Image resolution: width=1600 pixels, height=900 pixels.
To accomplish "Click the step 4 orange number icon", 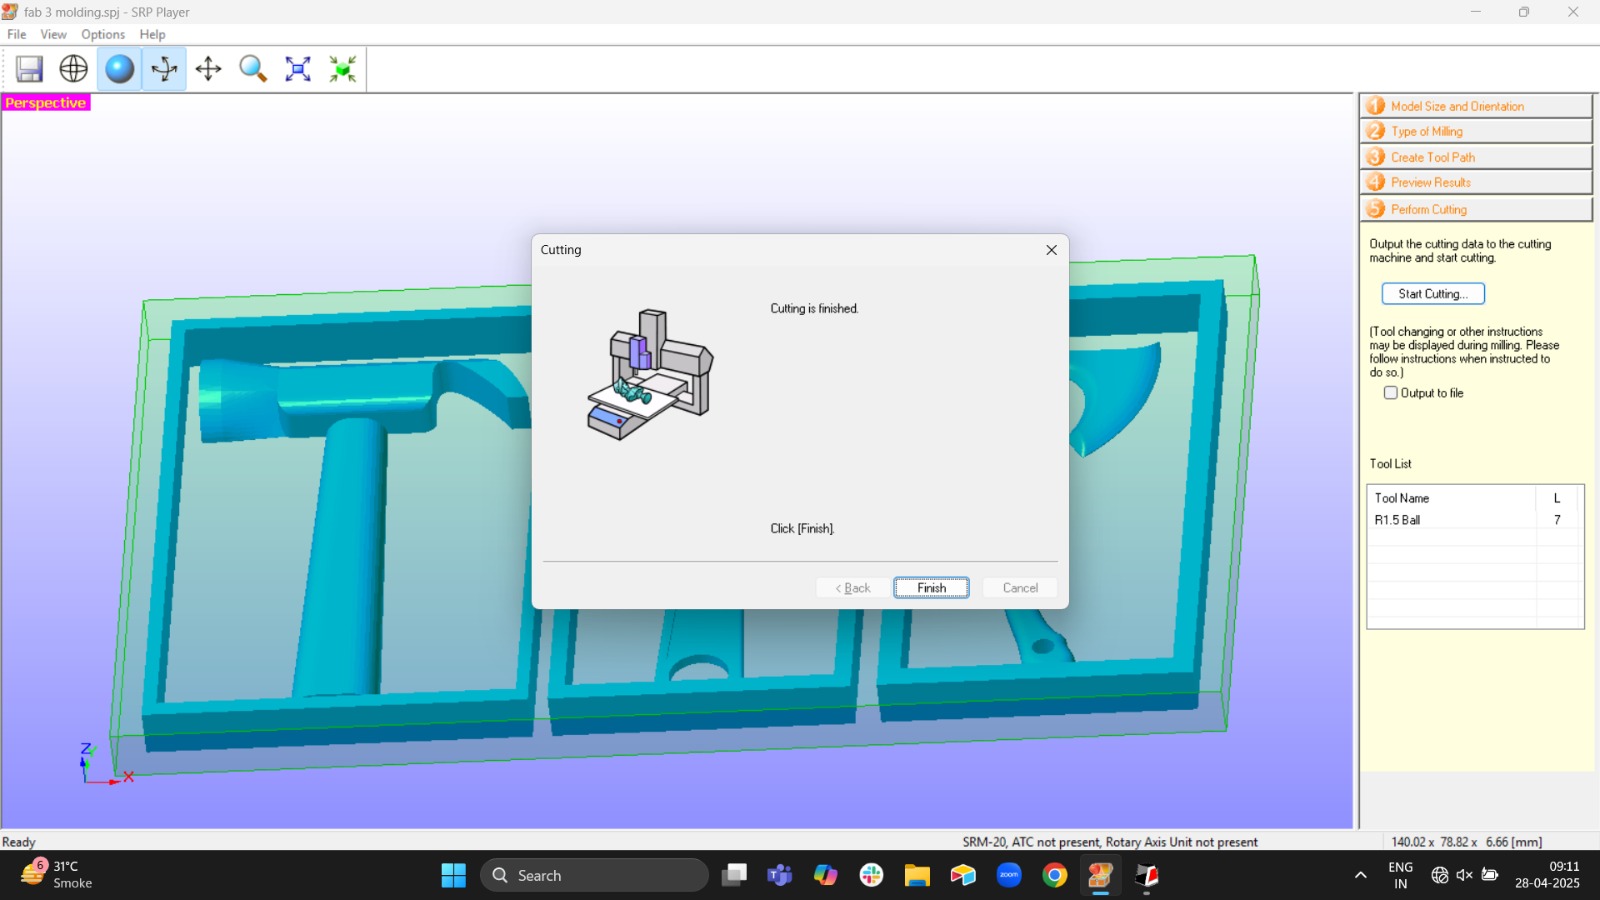I will pos(1376,182).
